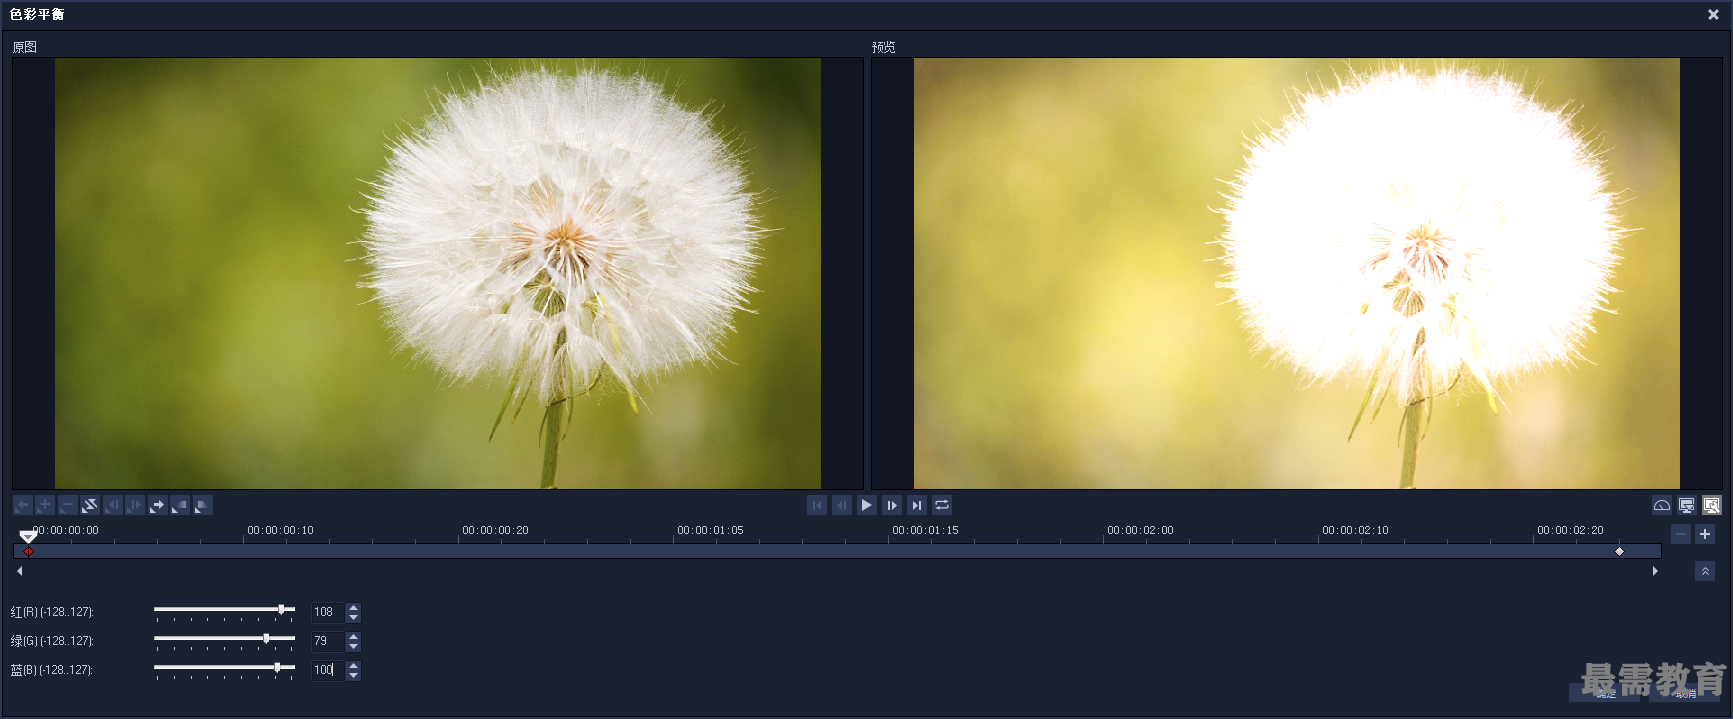The image size is (1733, 719).
Task: Increase Green value with up arrow
Action: click(353, 636)
